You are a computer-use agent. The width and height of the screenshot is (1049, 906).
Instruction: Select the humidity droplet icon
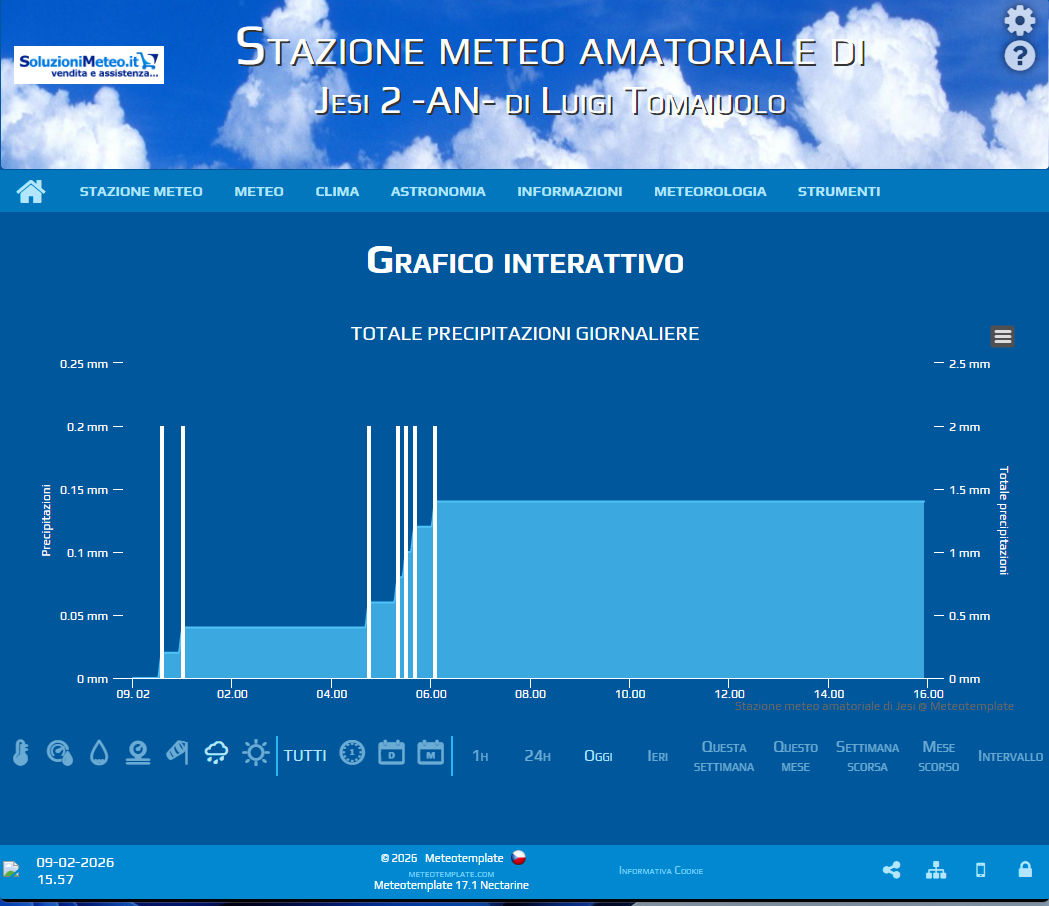98,753
